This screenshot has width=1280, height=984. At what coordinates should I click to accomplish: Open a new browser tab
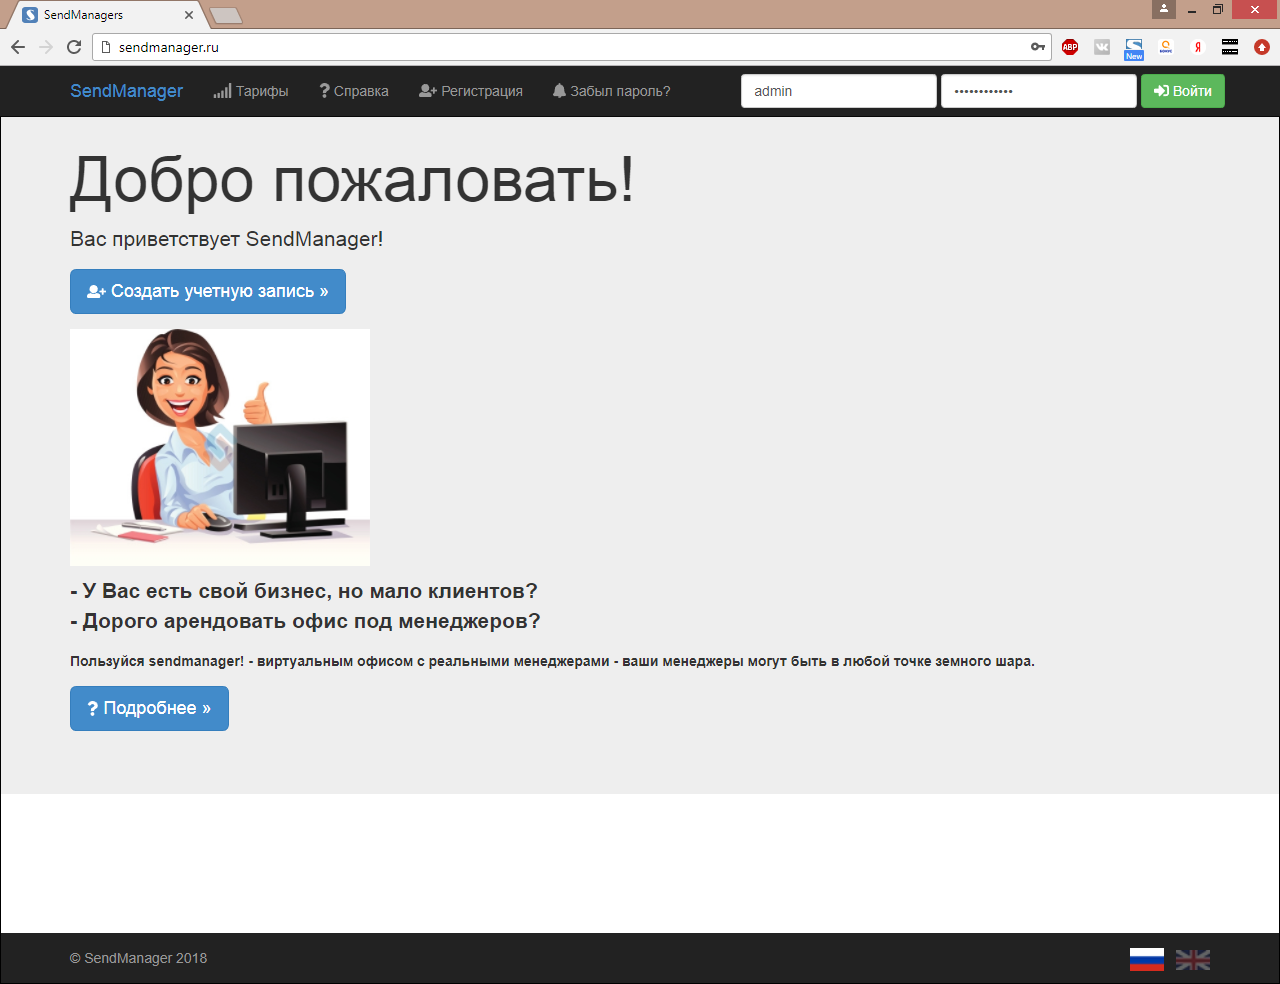click(226, 15)
